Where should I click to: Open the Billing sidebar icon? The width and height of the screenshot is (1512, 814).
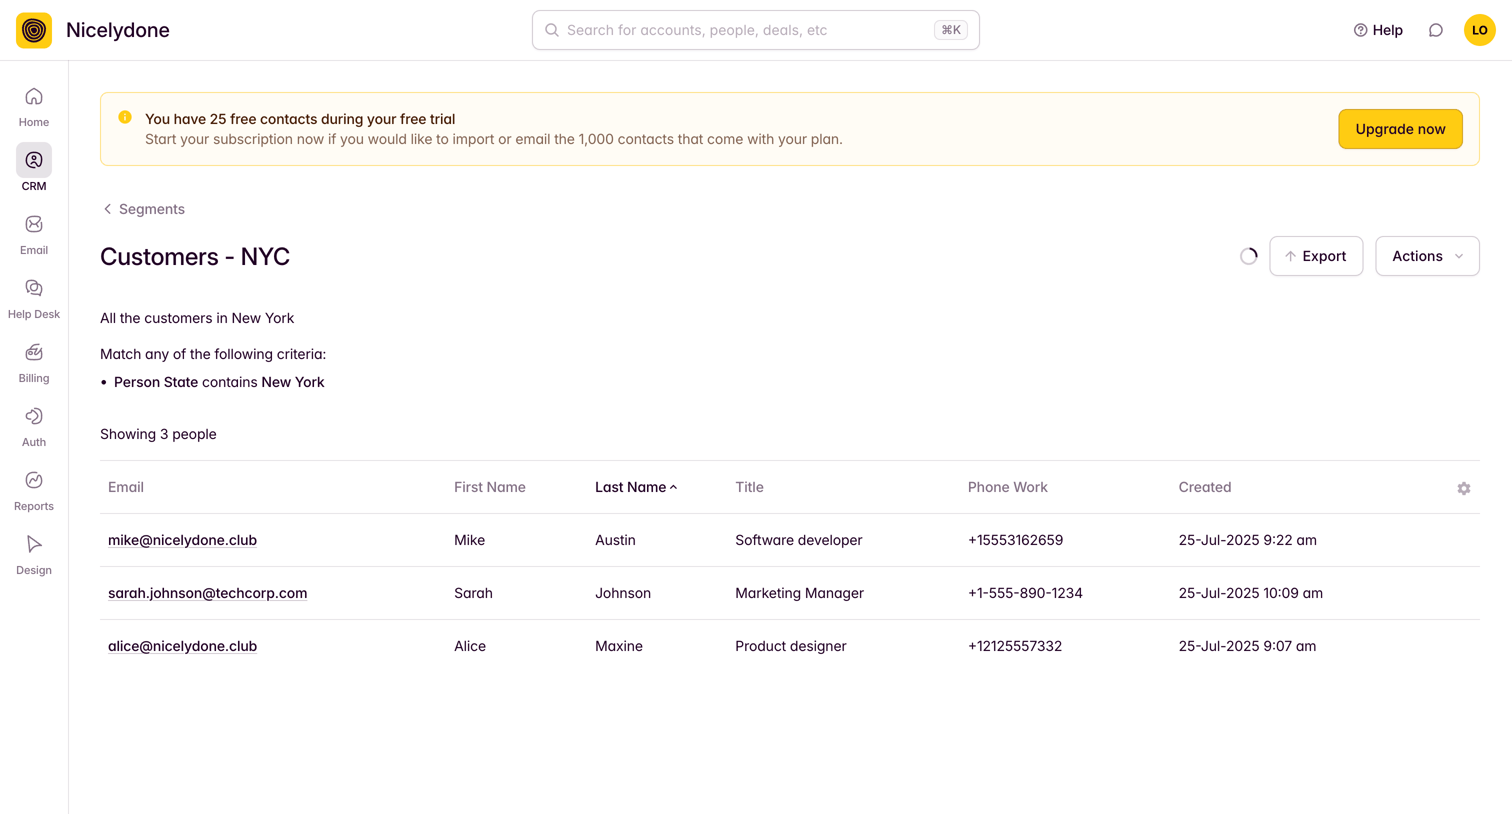pyautogui.click(x=34, y=353)
